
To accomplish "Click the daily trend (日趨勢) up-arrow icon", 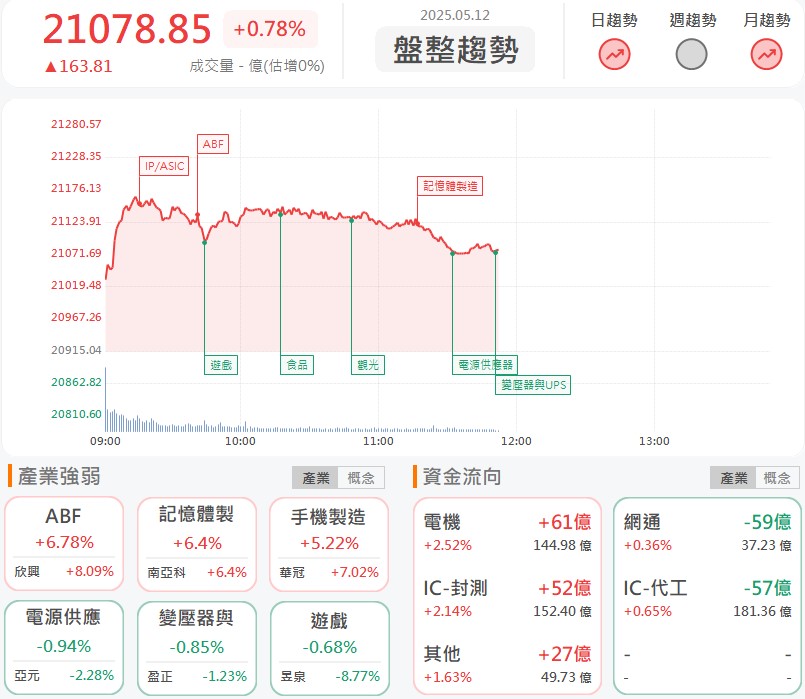I will [614, 54].
